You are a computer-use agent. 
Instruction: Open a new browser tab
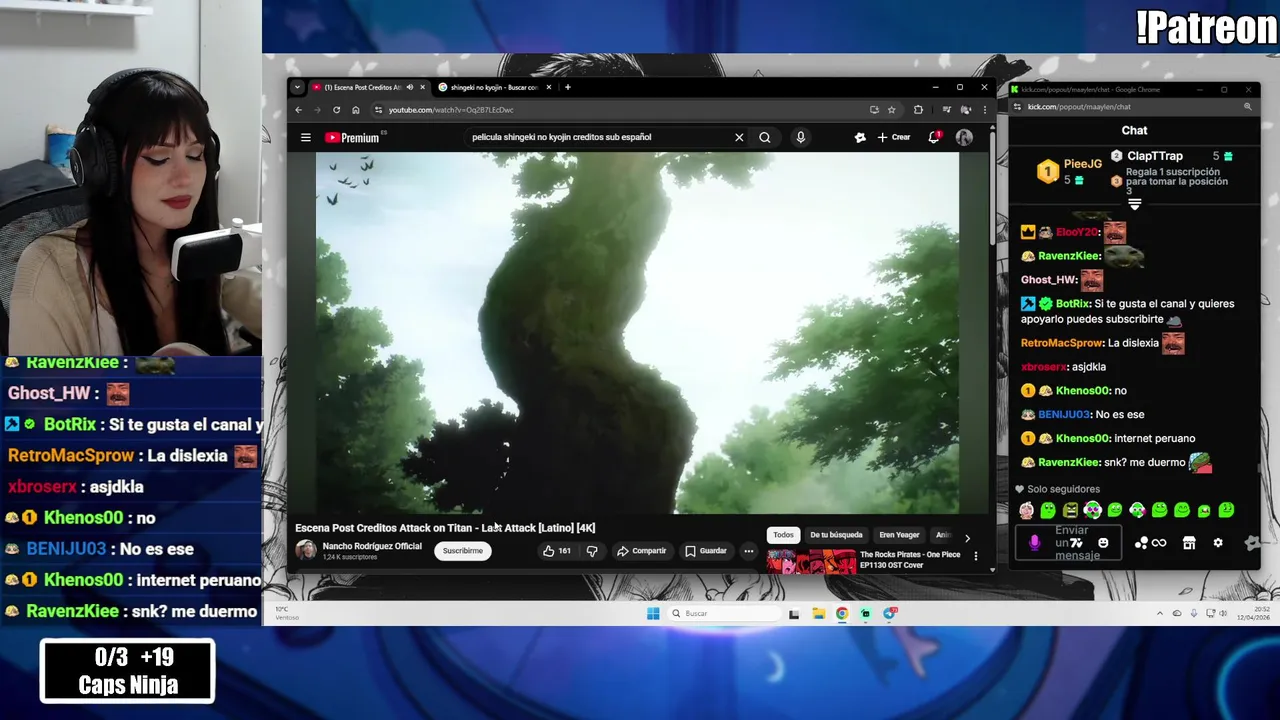(x=568, y=87)
